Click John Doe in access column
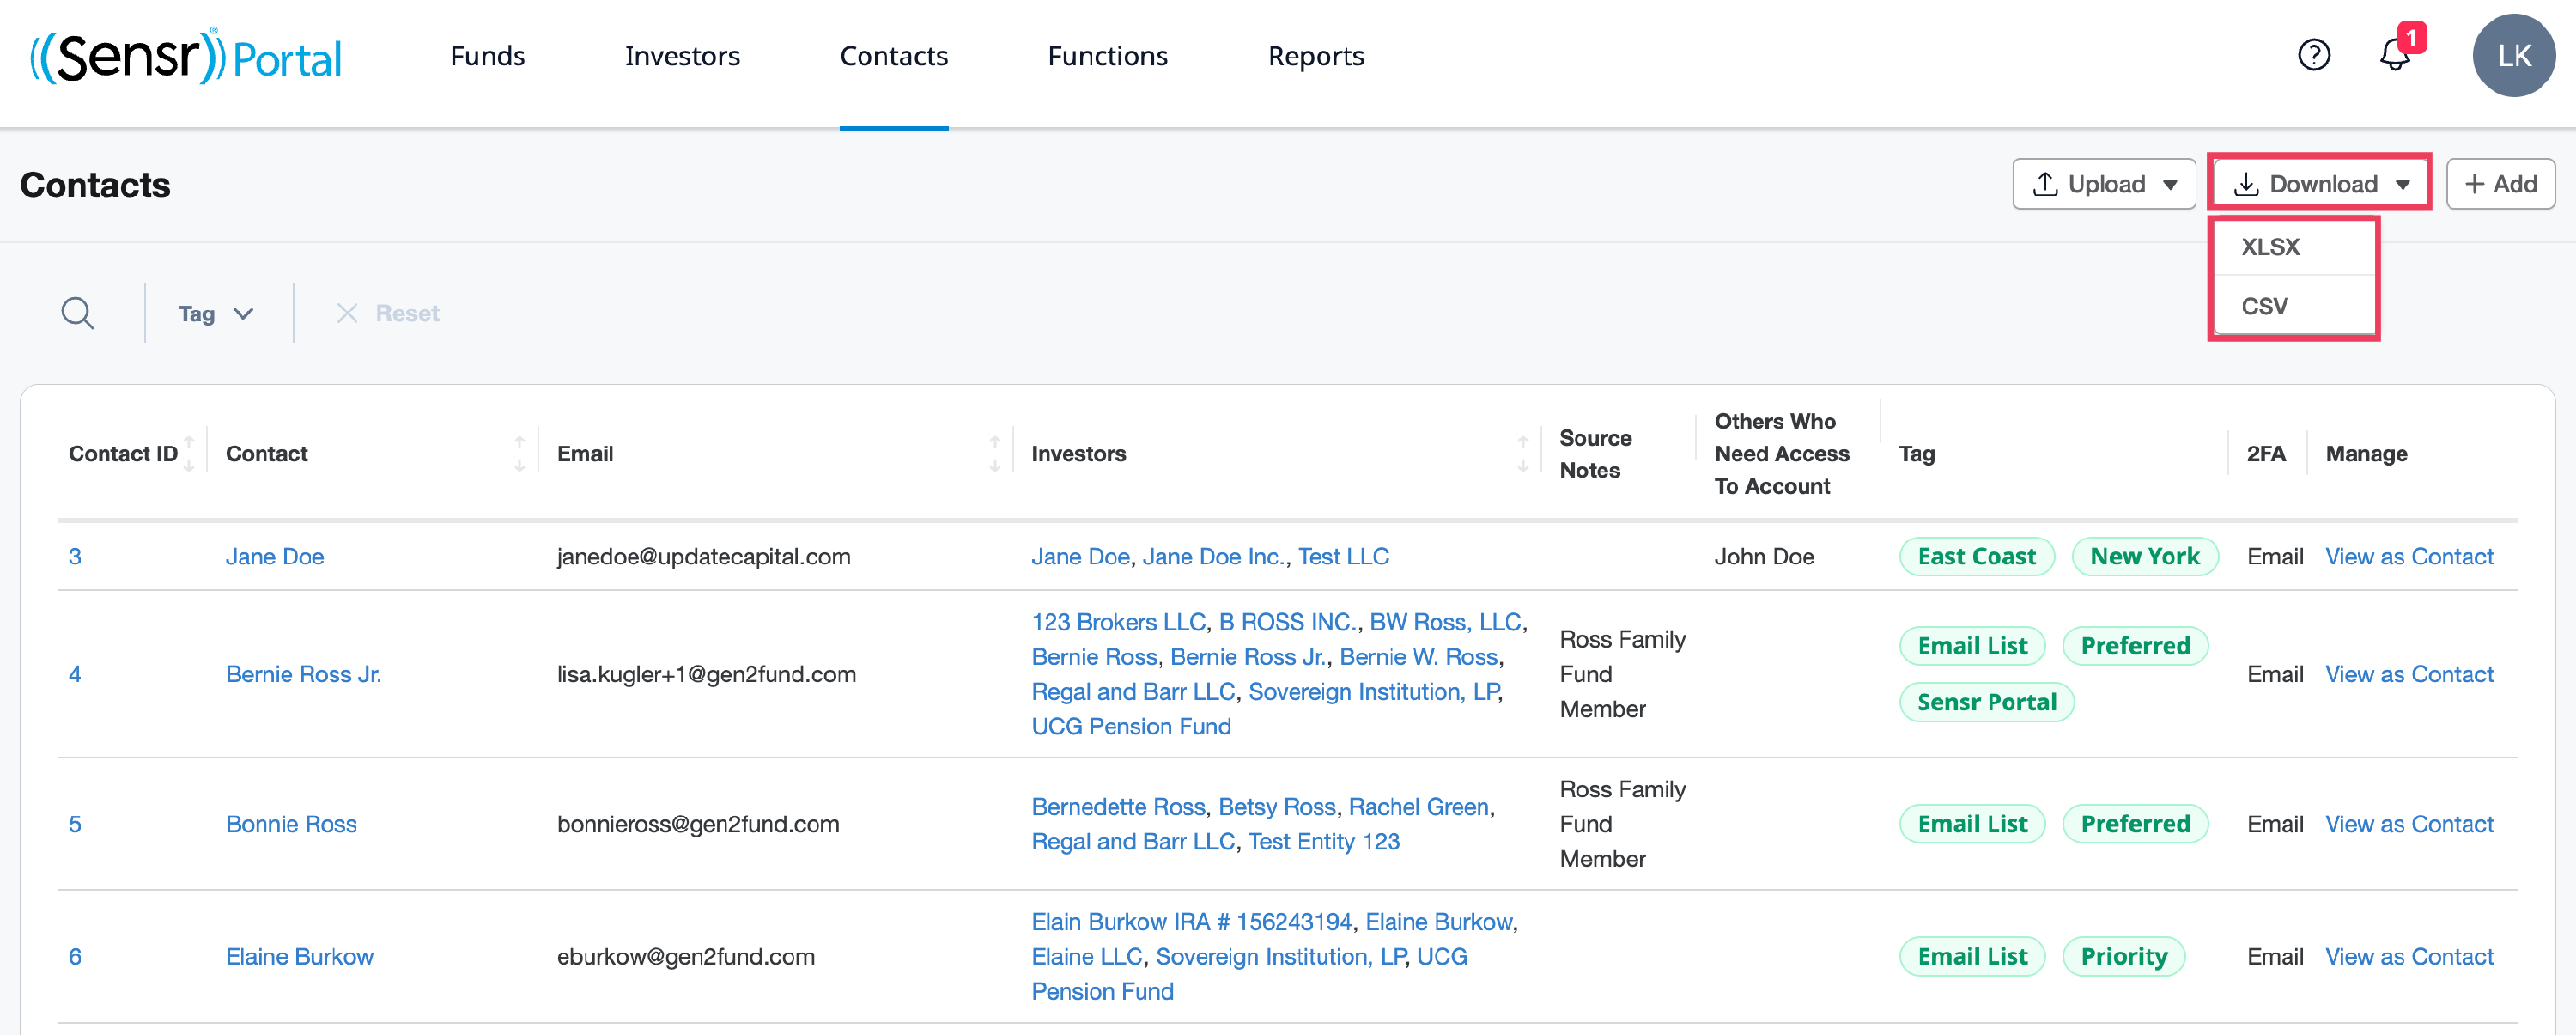 point(1764,557)
